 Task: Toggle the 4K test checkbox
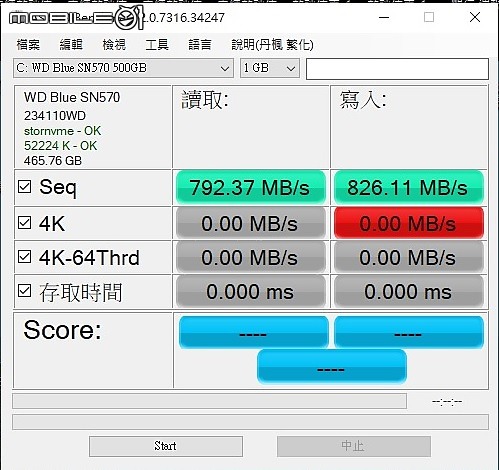coord(25,223)
